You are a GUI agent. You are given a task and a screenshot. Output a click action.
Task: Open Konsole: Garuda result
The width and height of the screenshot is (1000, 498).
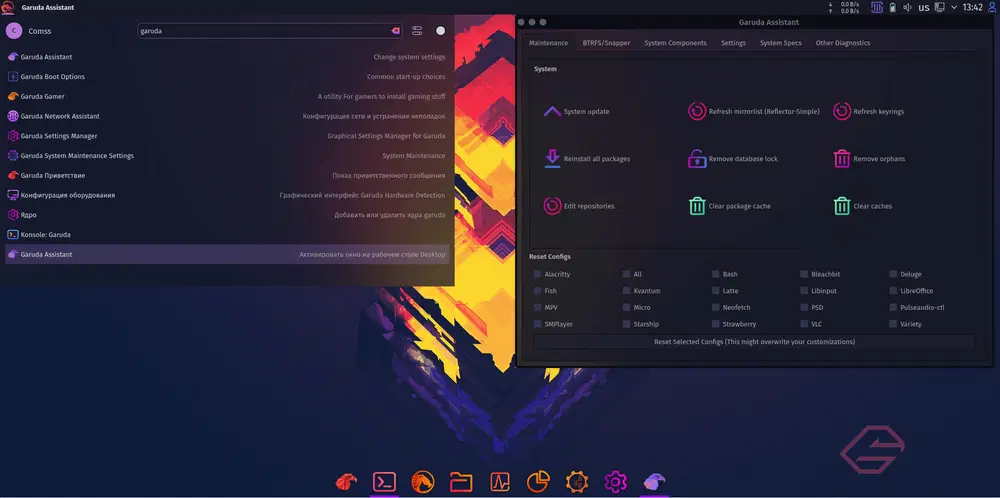coord(227,235)
